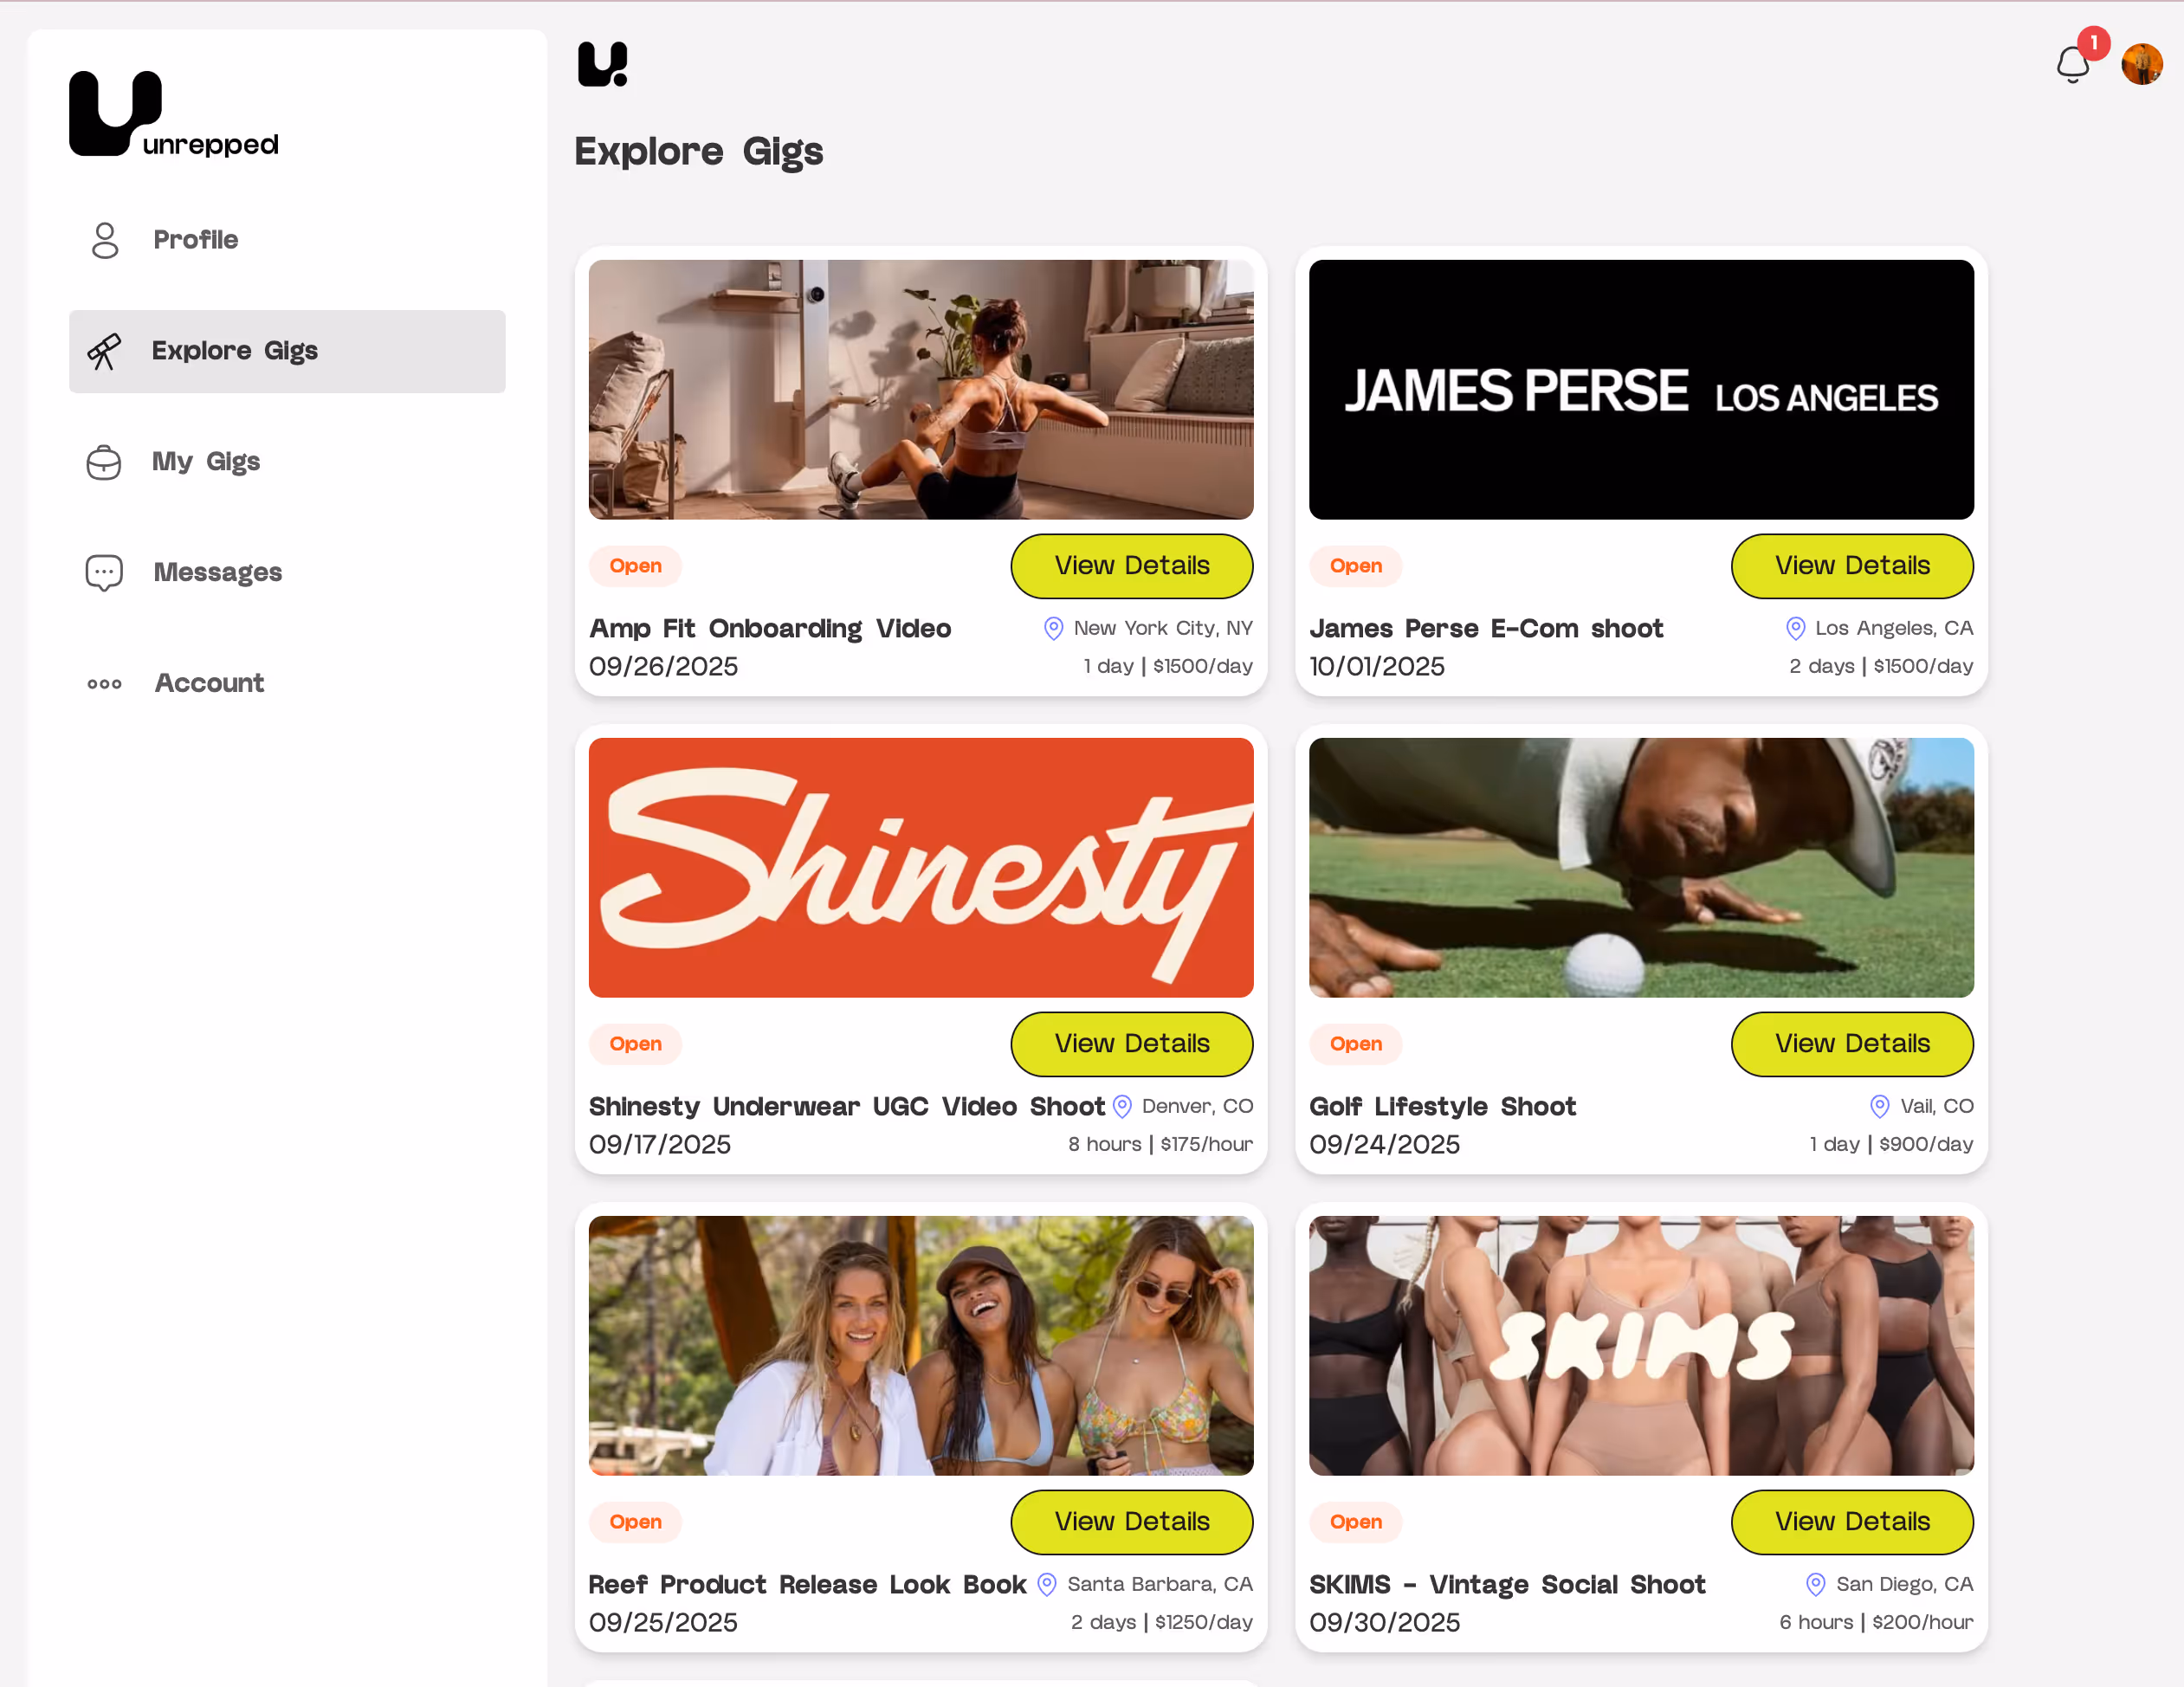
Task: Click the Messages chat bubble icon
Action: click(104, 573)
